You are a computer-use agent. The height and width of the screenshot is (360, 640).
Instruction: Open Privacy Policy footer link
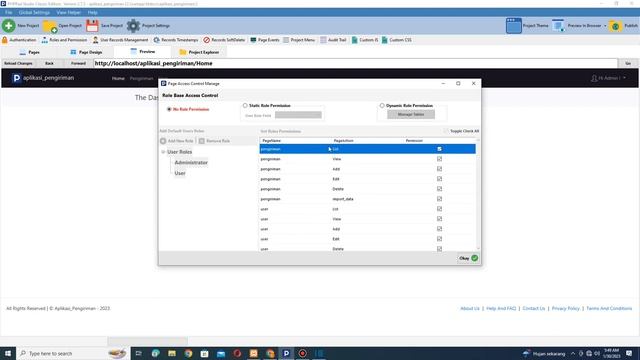565,308
